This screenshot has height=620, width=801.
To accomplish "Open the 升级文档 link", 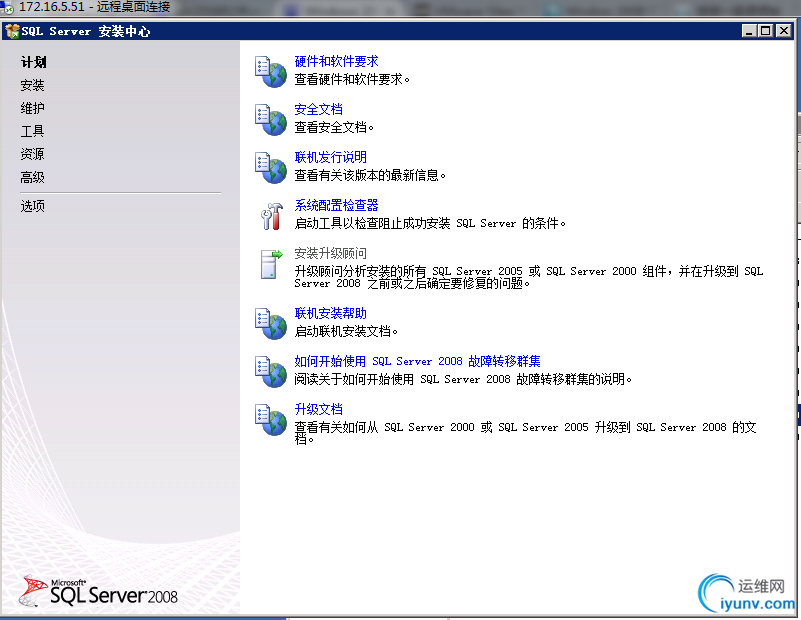I will 318,409.
